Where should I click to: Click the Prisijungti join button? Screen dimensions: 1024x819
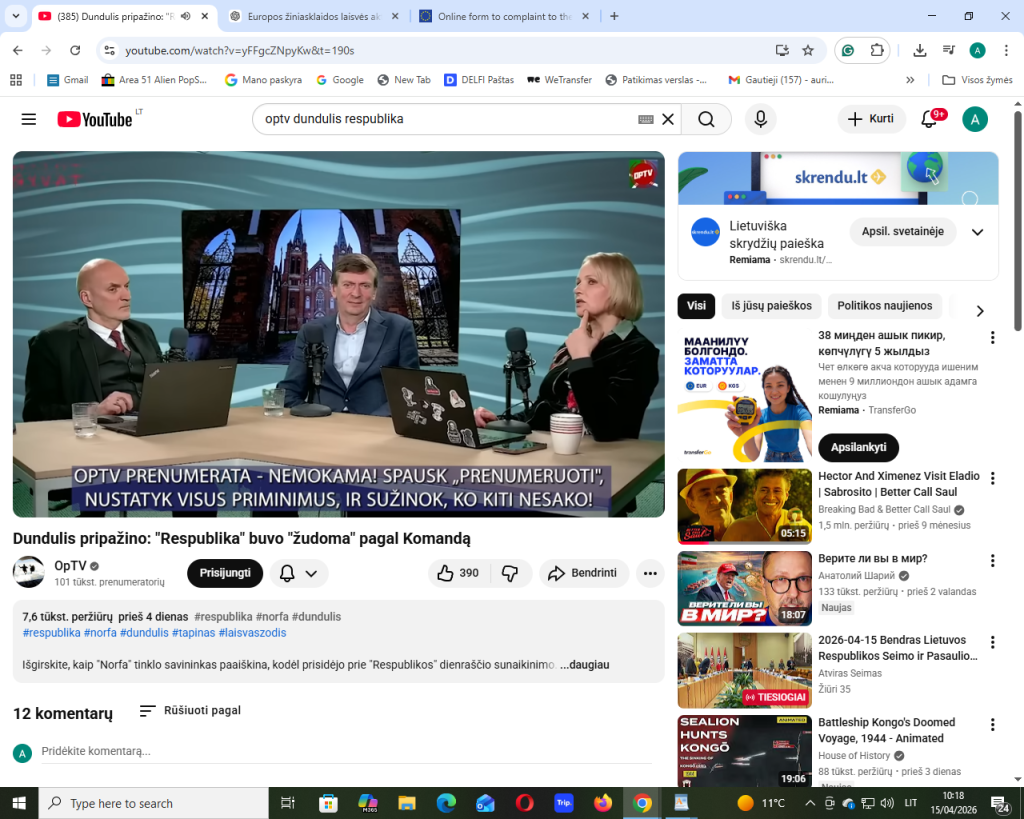pos(225,573)
